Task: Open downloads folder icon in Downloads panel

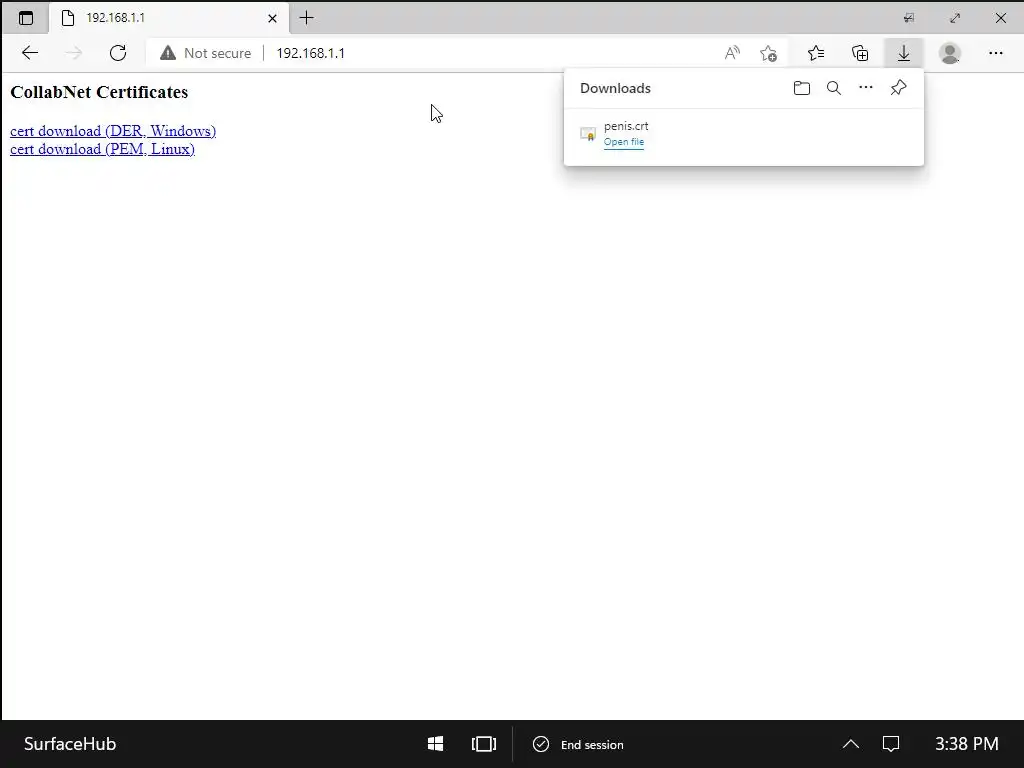Action: click(x=801, y=88)
